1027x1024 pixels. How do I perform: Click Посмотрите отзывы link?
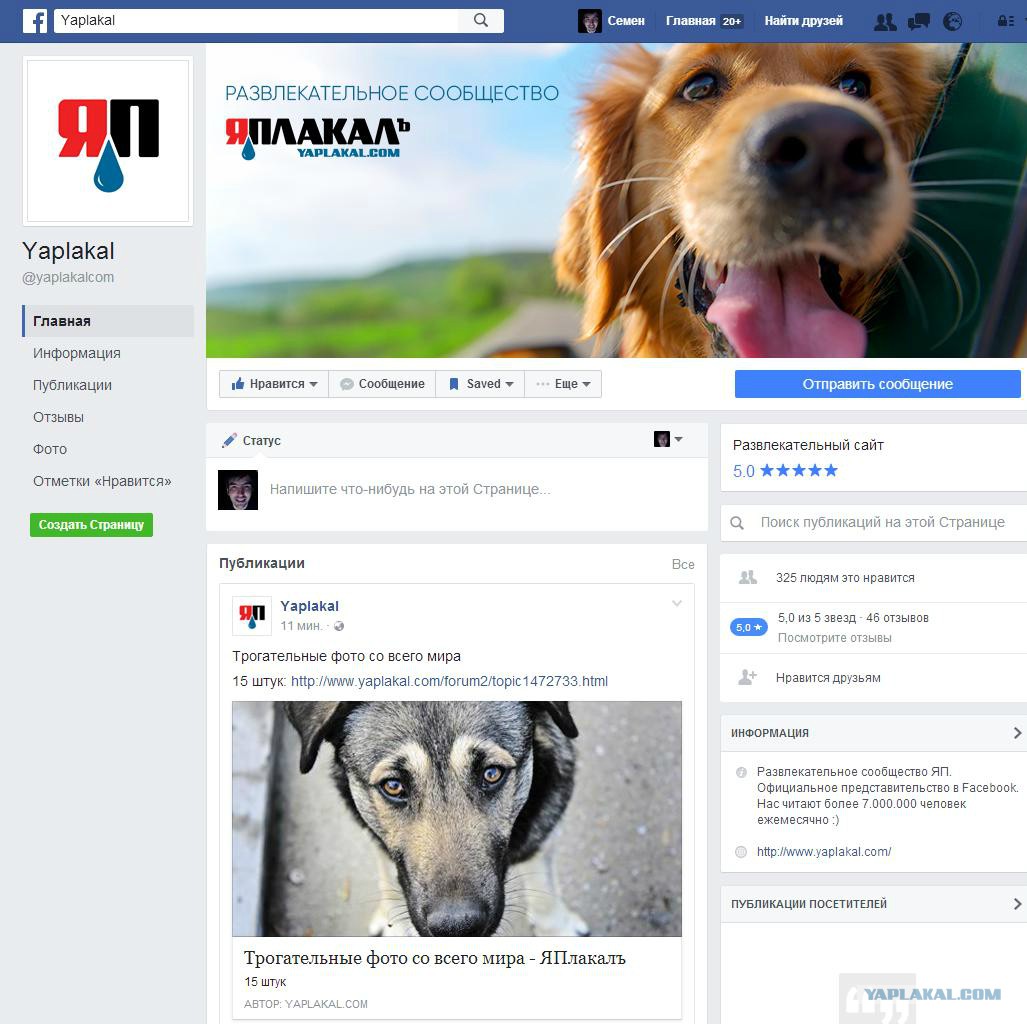tap(834, 637)
